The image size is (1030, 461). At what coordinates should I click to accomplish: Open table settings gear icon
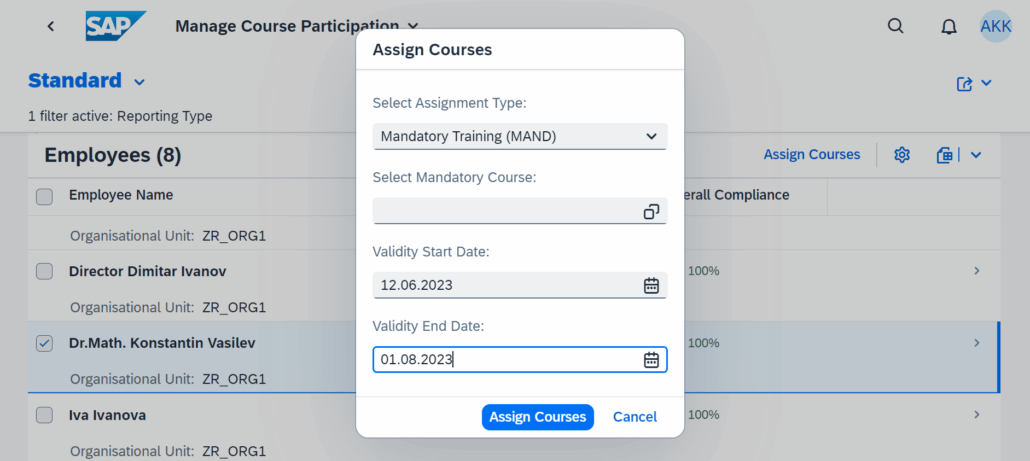[902, 155]
